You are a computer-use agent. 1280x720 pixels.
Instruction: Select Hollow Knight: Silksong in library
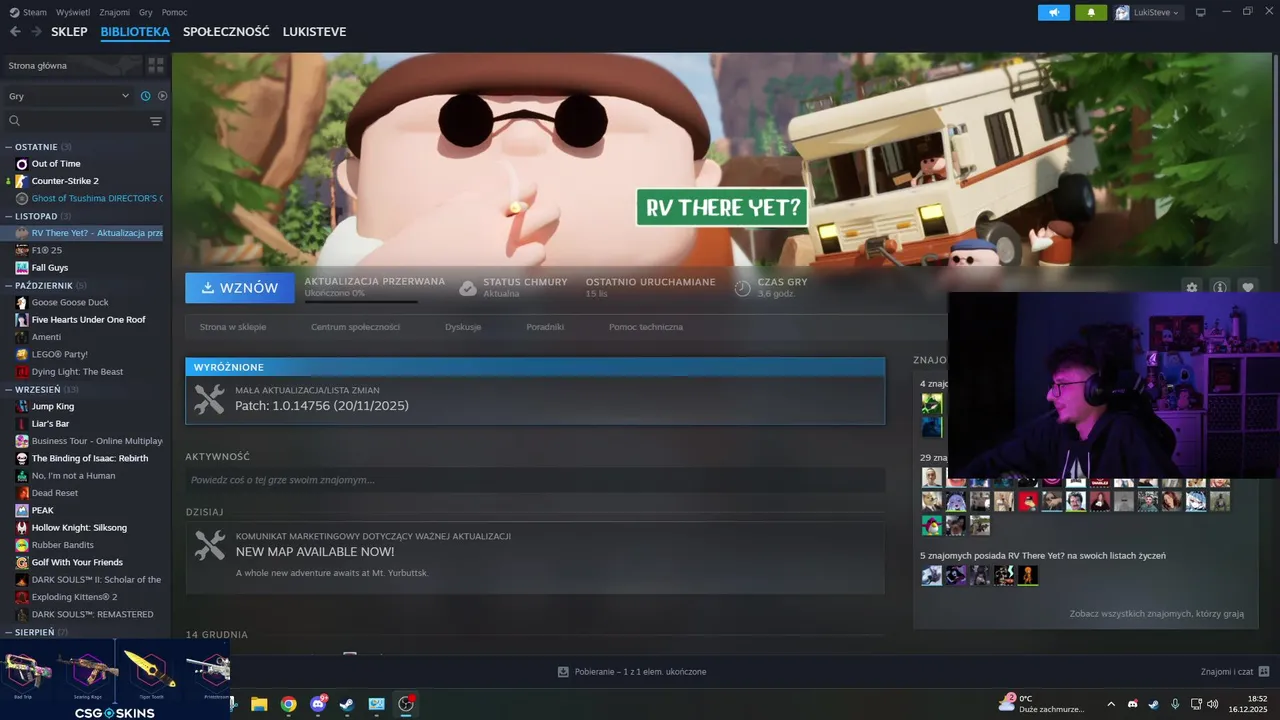79,528
